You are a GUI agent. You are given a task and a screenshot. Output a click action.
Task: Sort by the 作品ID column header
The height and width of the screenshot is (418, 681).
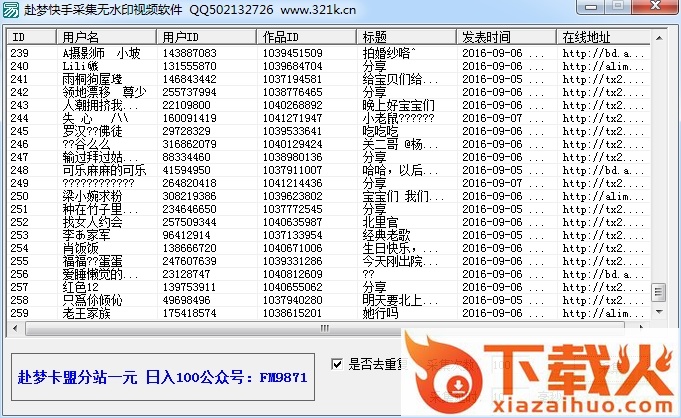pos(306,37)
